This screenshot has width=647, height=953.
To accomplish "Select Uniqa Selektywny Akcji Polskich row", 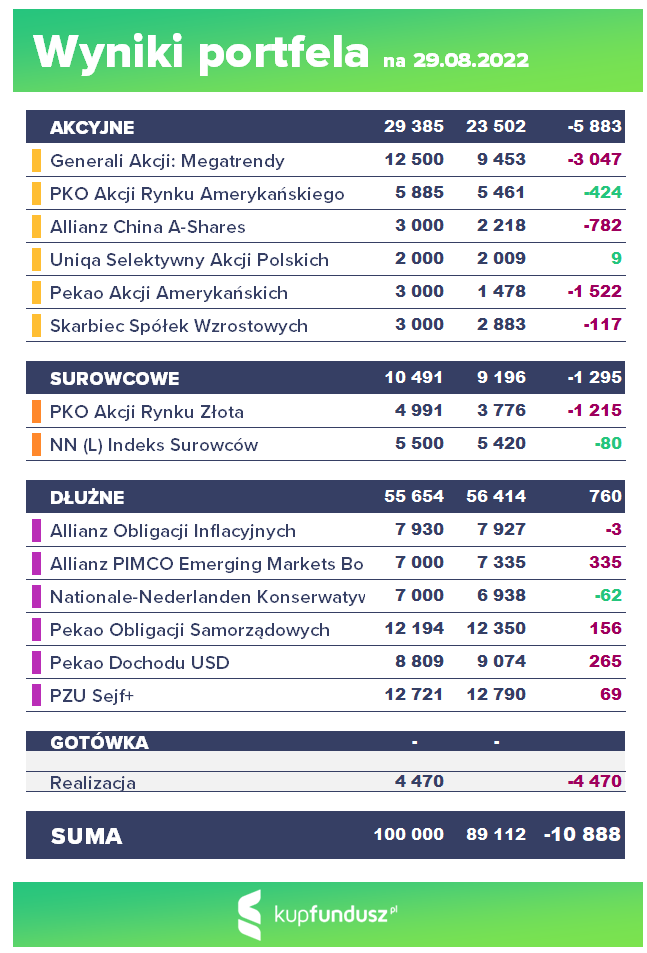I will (326, 260).
